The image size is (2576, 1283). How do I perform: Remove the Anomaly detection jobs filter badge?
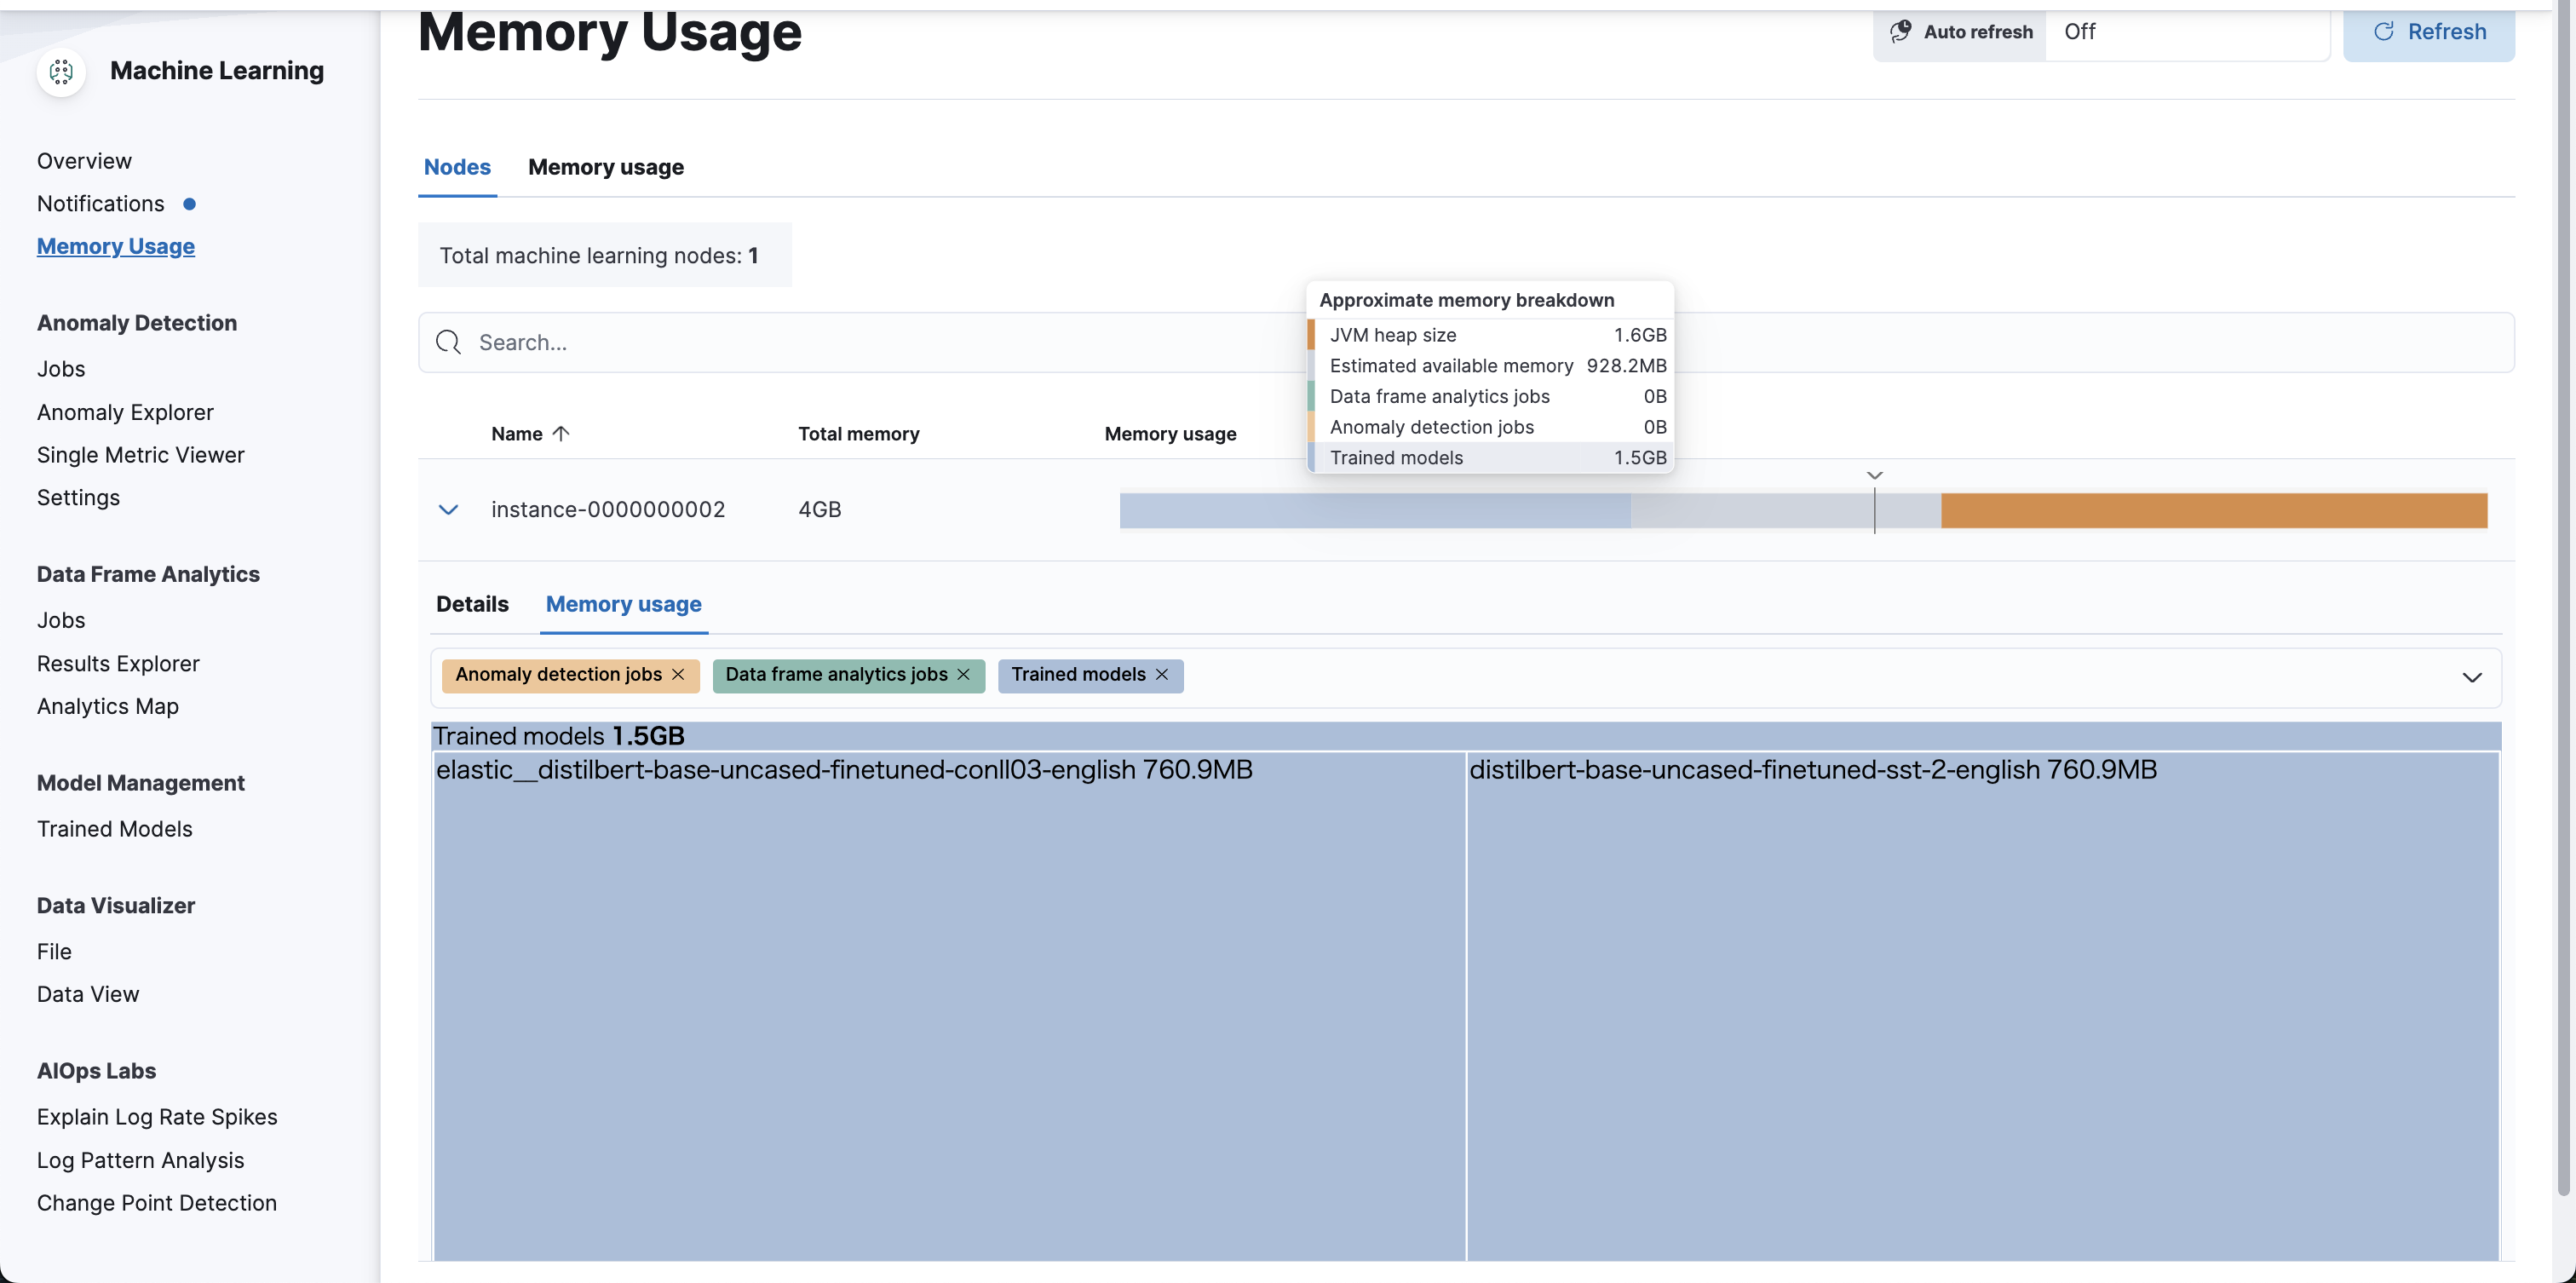(x=679, y=675)
